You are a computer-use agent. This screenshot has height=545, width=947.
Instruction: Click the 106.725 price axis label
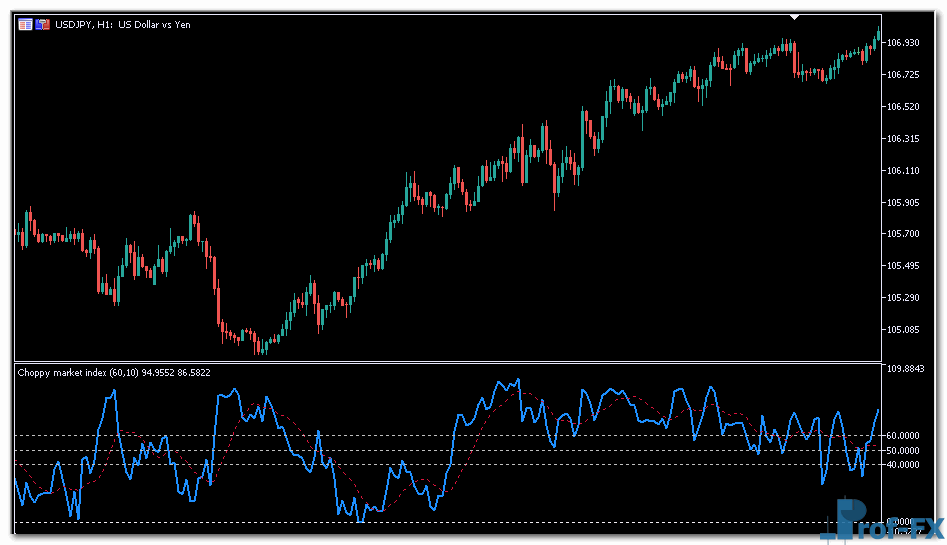(902, 75)
